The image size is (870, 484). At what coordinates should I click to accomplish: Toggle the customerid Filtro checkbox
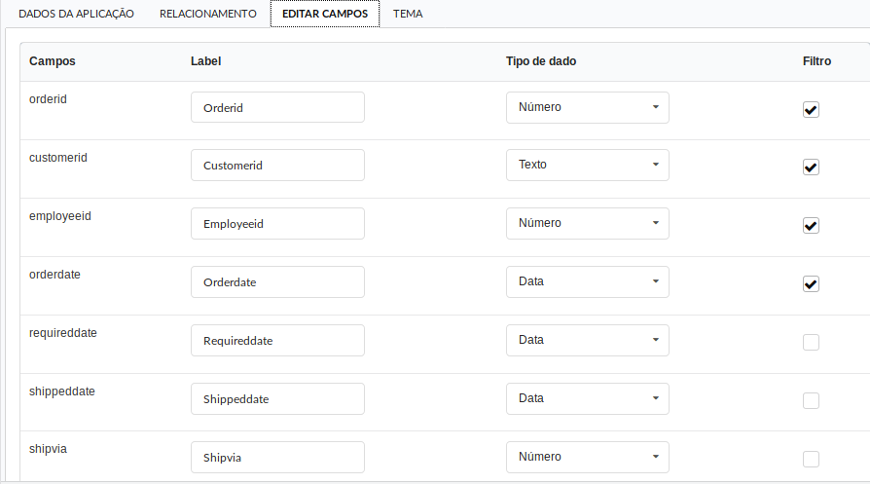(x=811, y=167)
